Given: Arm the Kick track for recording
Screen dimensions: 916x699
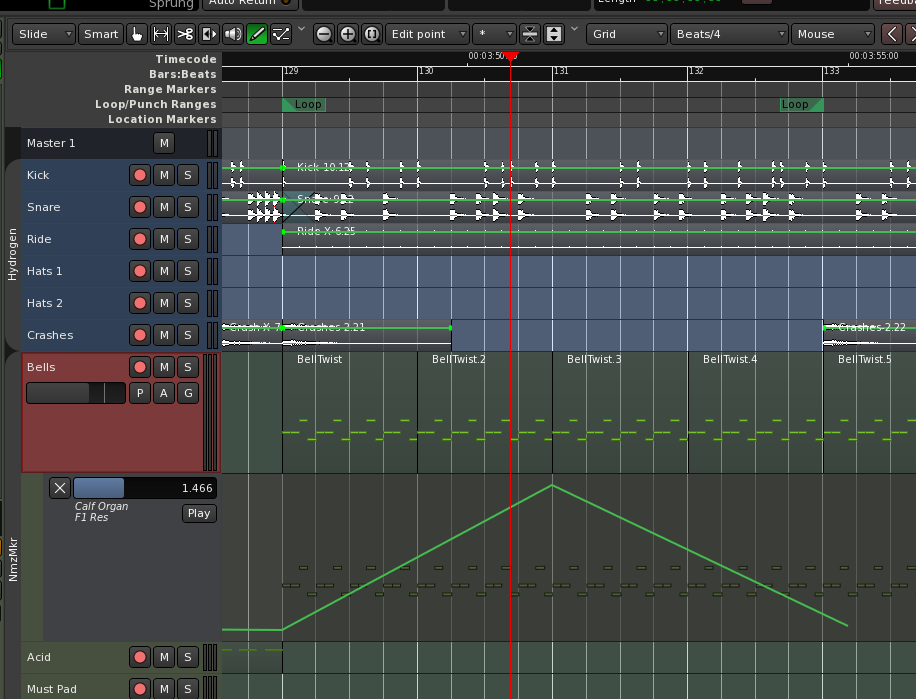Looking at the screenshot, I should tap(140, 176).
